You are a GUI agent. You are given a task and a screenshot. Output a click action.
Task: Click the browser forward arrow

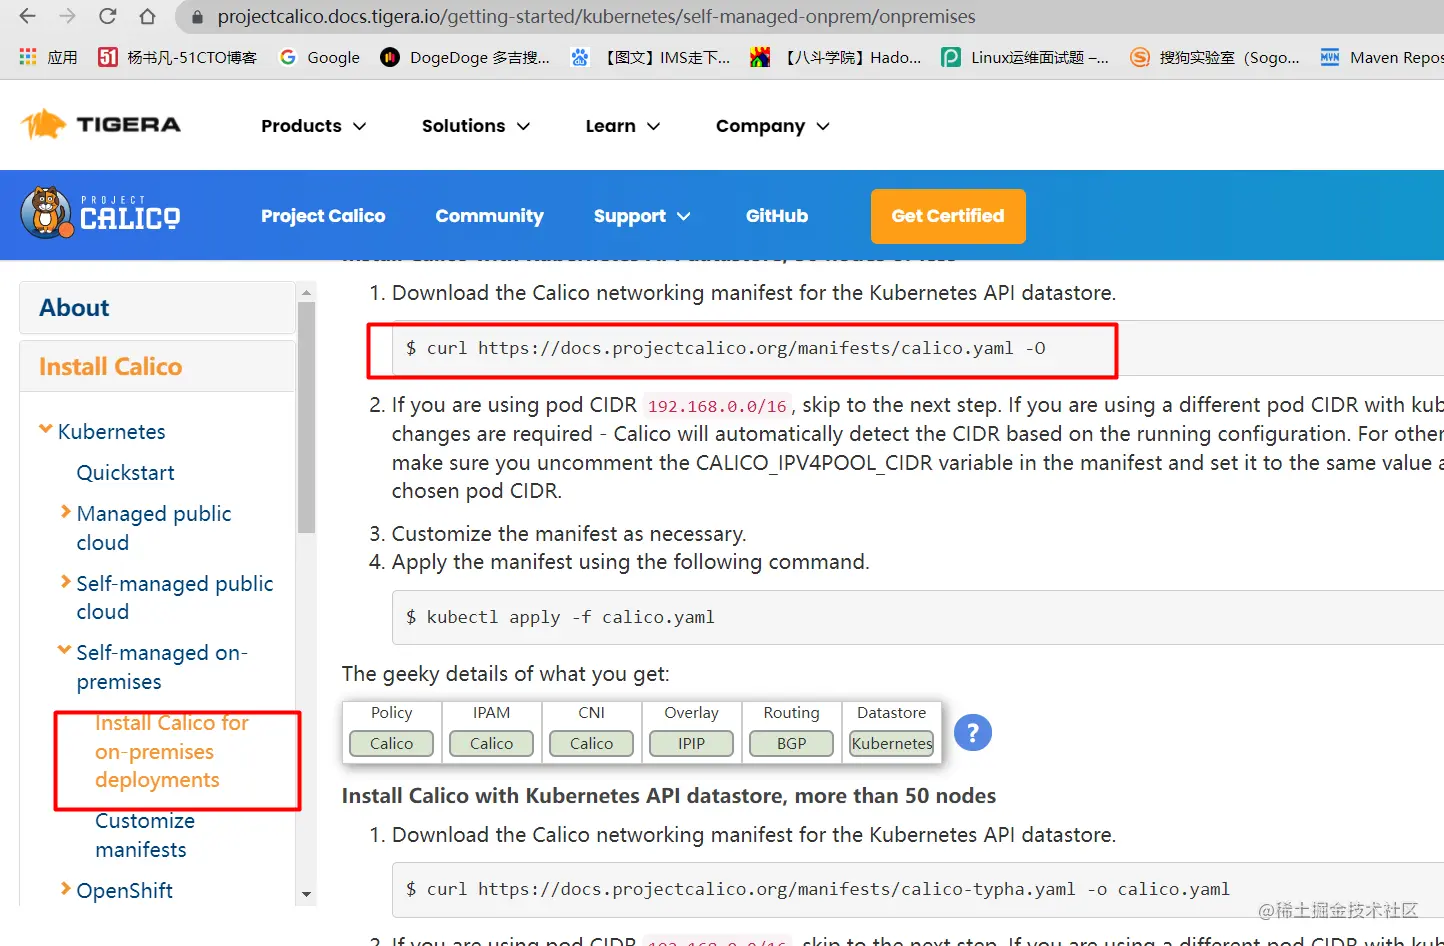coord(67,16)
